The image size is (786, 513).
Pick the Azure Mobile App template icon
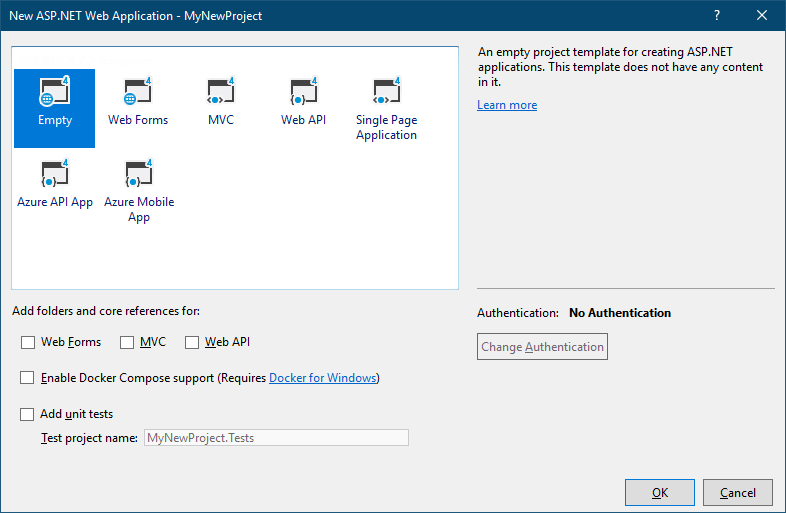pyautogui.click(x=138, y=174)
